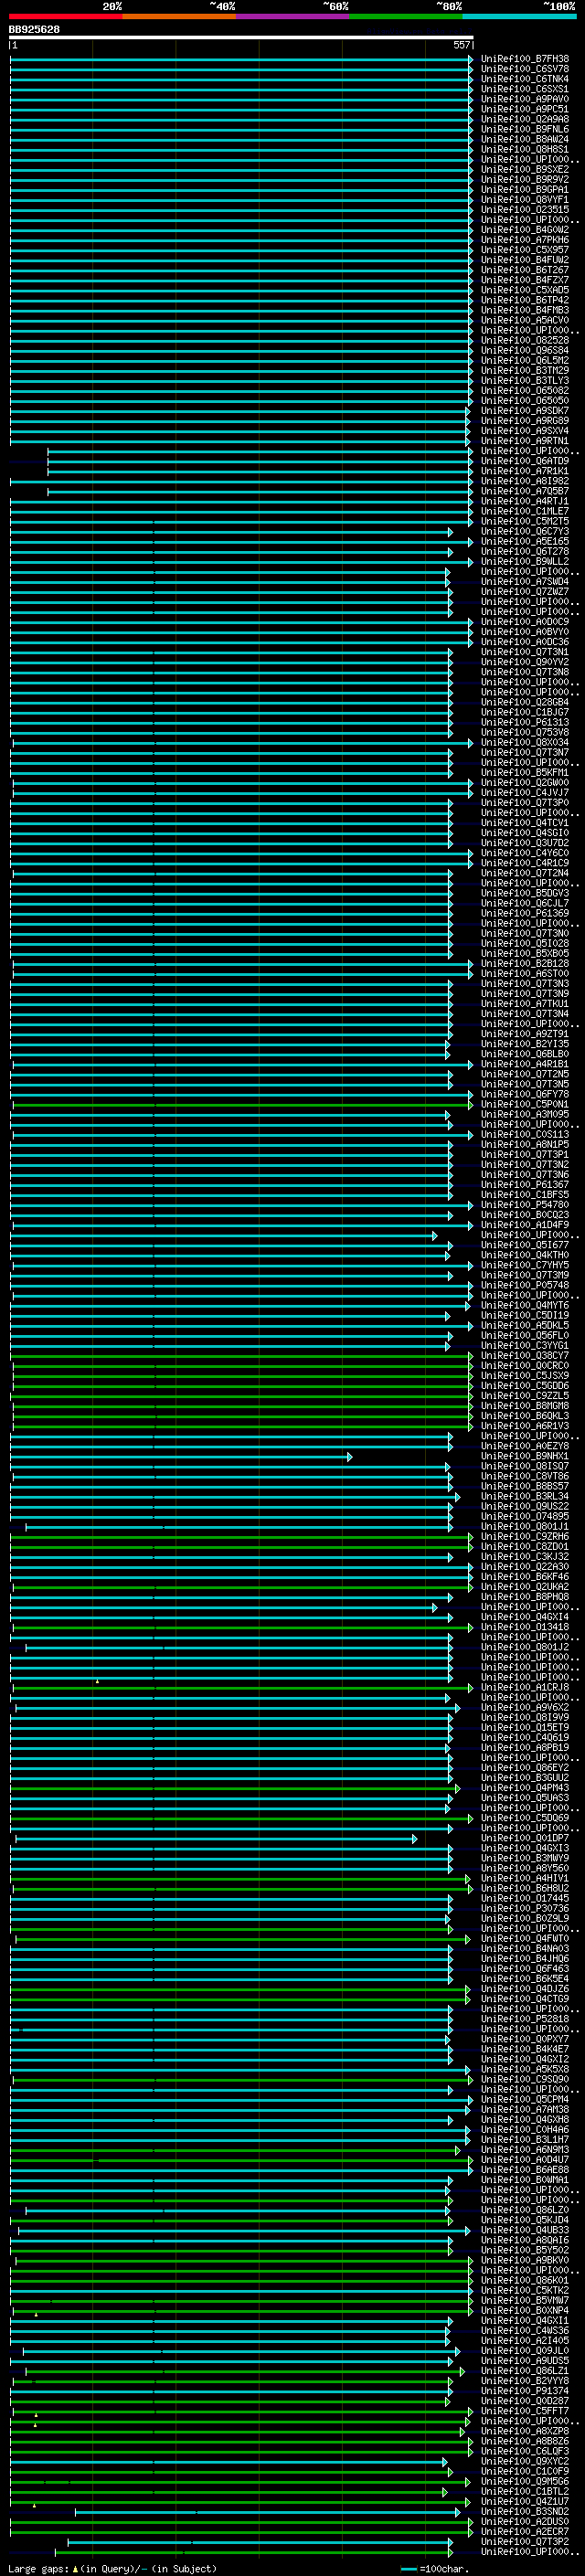Open the UniRef100_A9SDK7 entry
Screen dimensions: 585x2576
click(x=525, y=411)
